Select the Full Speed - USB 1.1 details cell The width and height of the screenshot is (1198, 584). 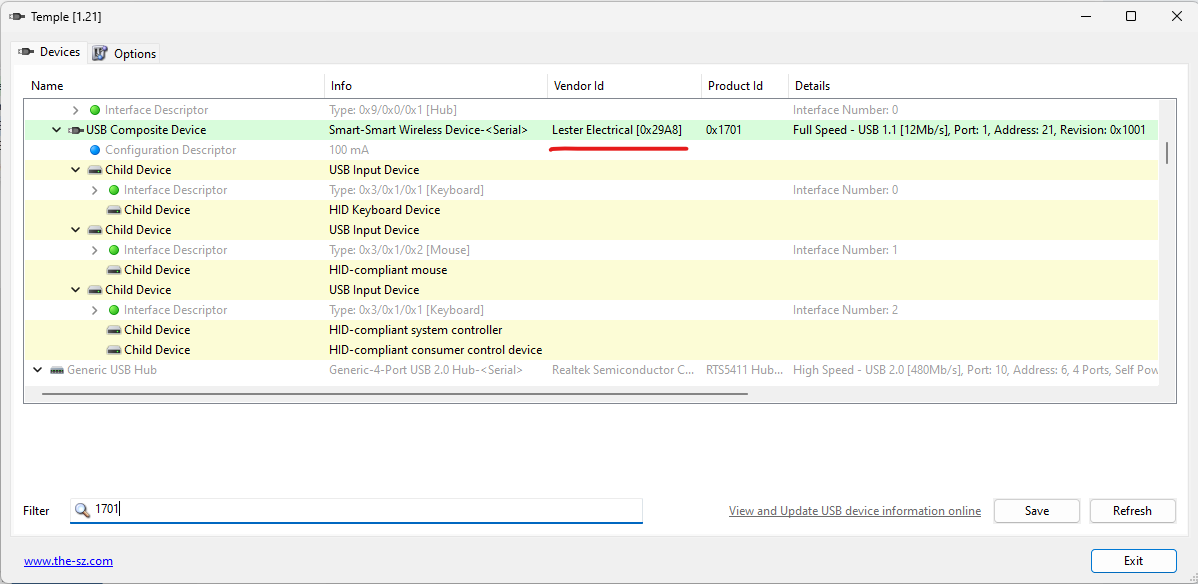coord(969,130)
